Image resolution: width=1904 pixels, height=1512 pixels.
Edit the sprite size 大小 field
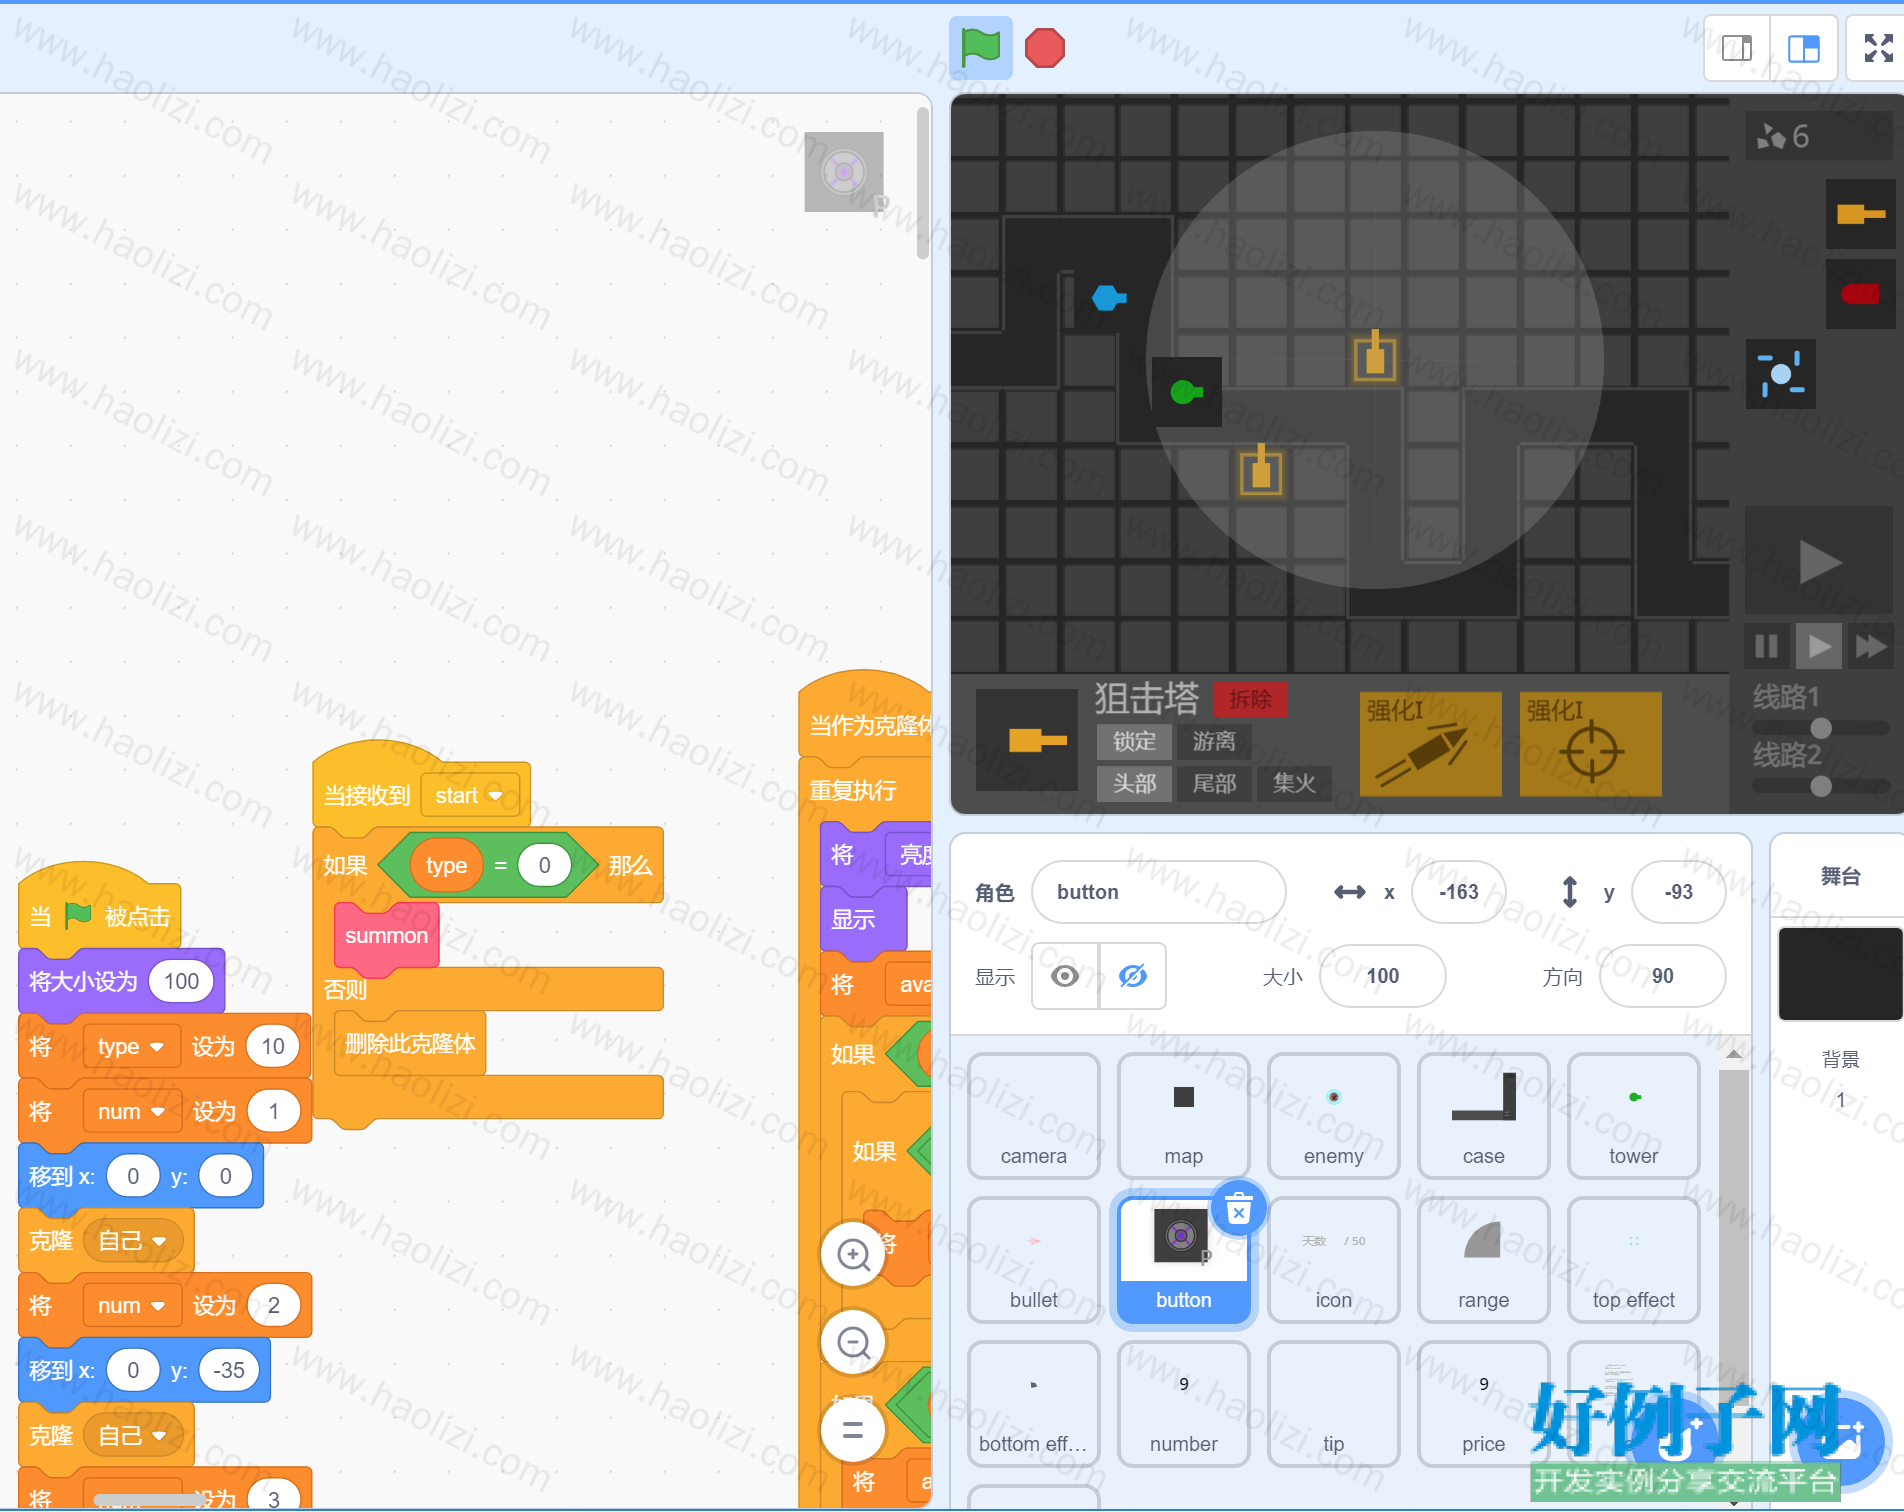(x=1382, y=976)
